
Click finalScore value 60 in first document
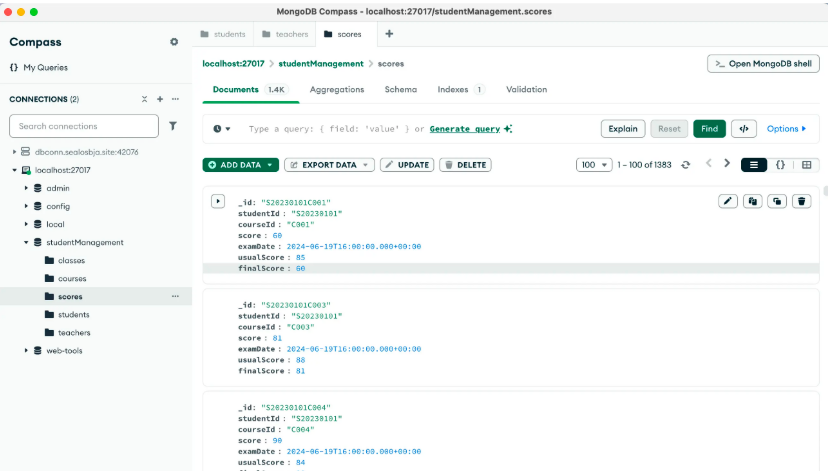300,269
